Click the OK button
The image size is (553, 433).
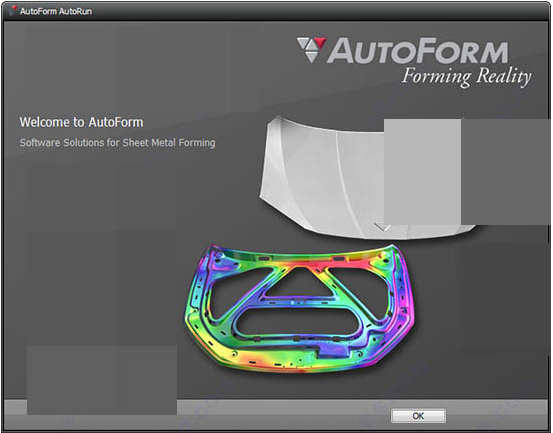coord(418,416)
